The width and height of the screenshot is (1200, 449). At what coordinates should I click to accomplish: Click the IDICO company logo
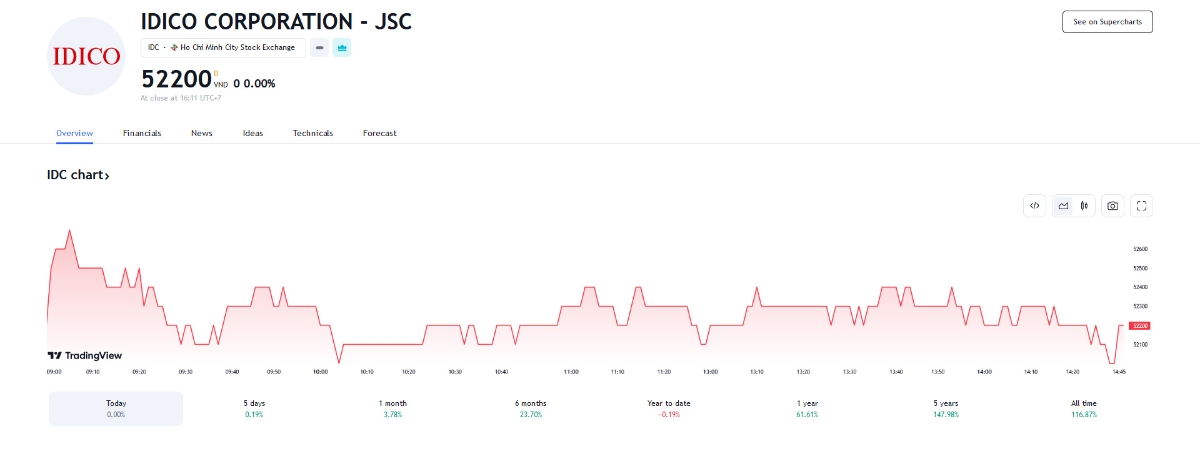87,56
